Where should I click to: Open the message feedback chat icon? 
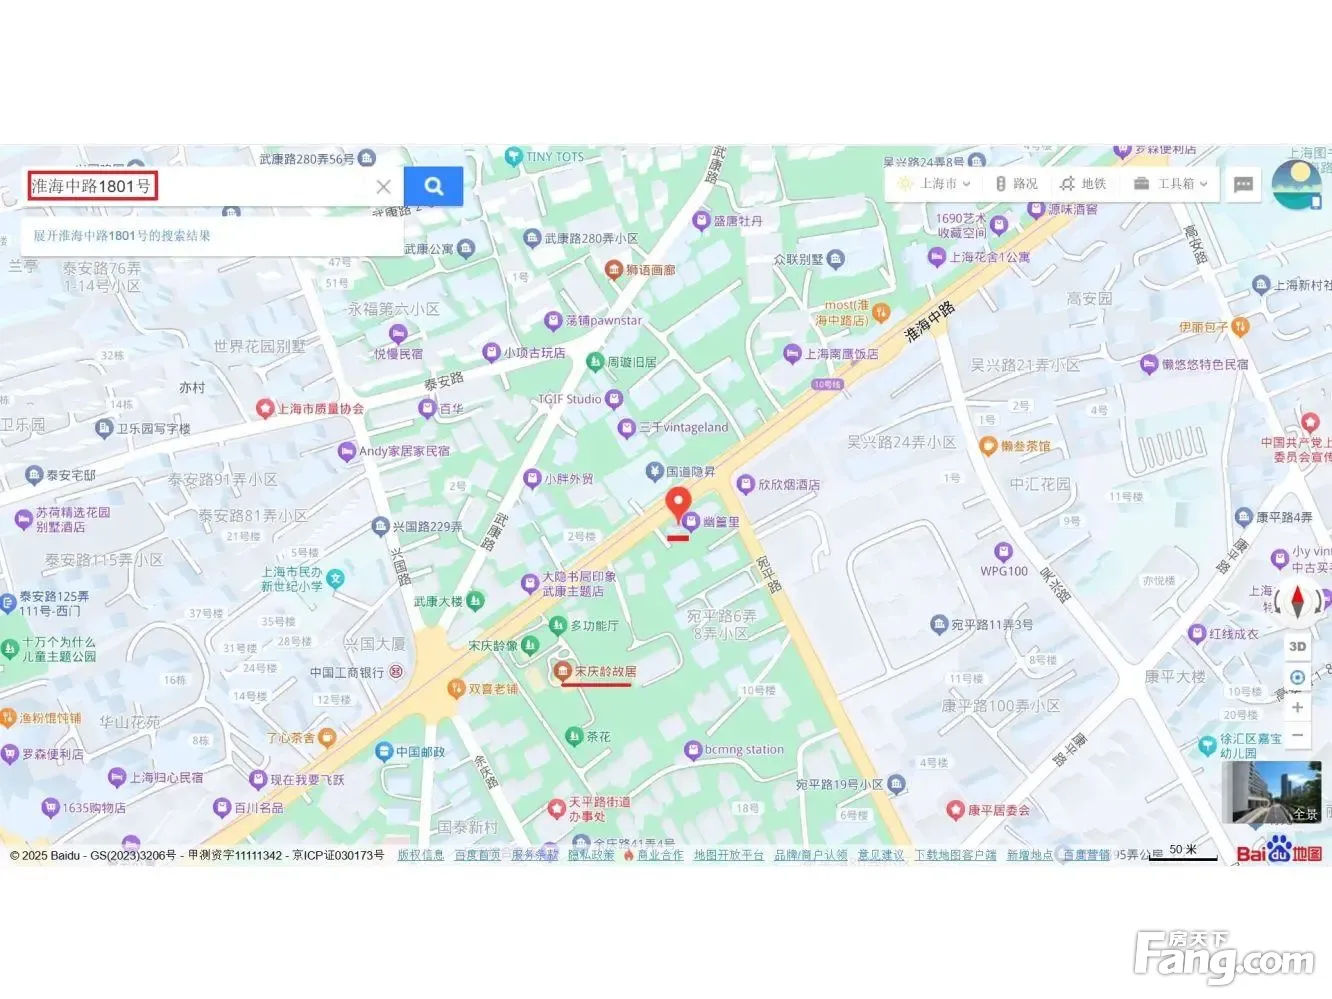click(1243, 184)
